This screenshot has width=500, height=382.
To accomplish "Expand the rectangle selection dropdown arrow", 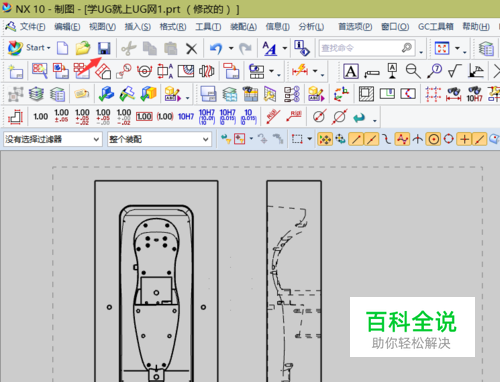I will [310, 139].
